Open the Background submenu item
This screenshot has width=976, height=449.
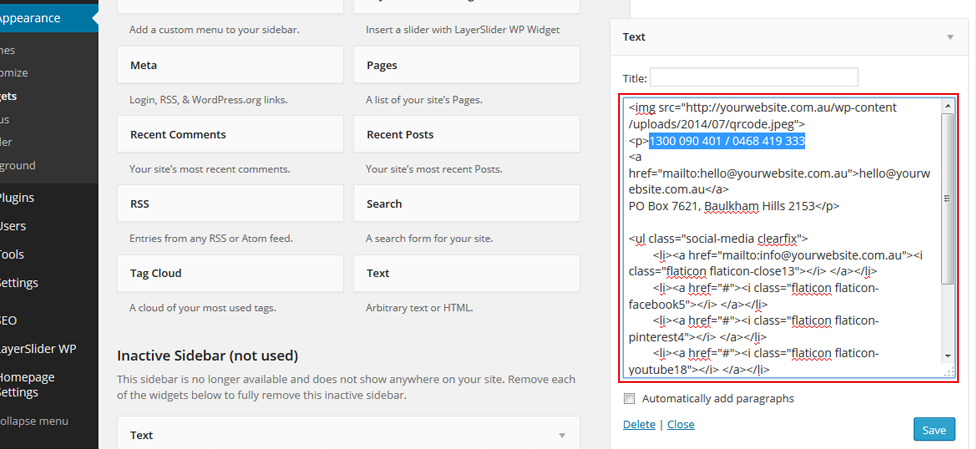pyautogui.click(x=17, y=166)
